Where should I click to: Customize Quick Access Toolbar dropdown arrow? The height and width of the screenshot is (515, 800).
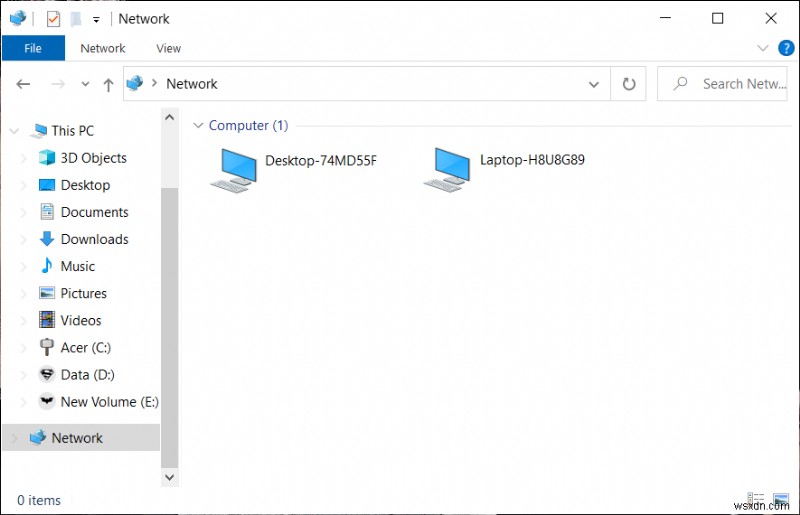[96, 19]
